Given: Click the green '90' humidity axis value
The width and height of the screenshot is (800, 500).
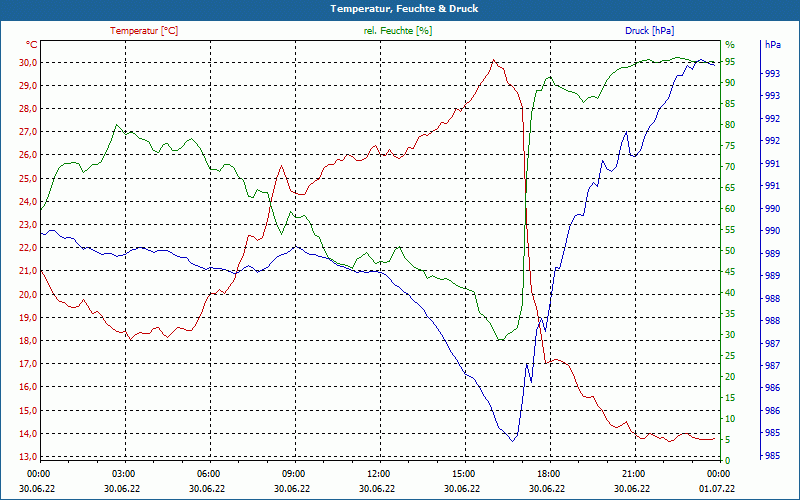Looking at the screenshot, I should (730, 83).
